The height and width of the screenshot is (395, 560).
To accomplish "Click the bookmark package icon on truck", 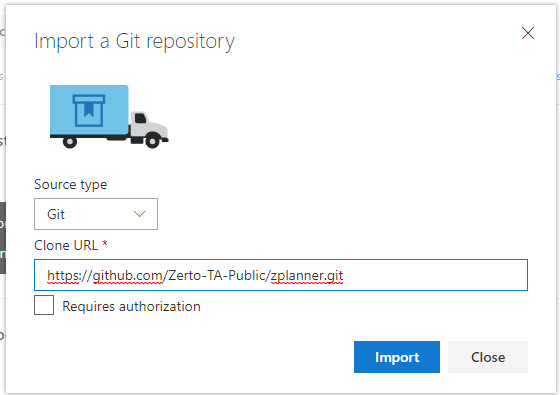I will [89, 110].
